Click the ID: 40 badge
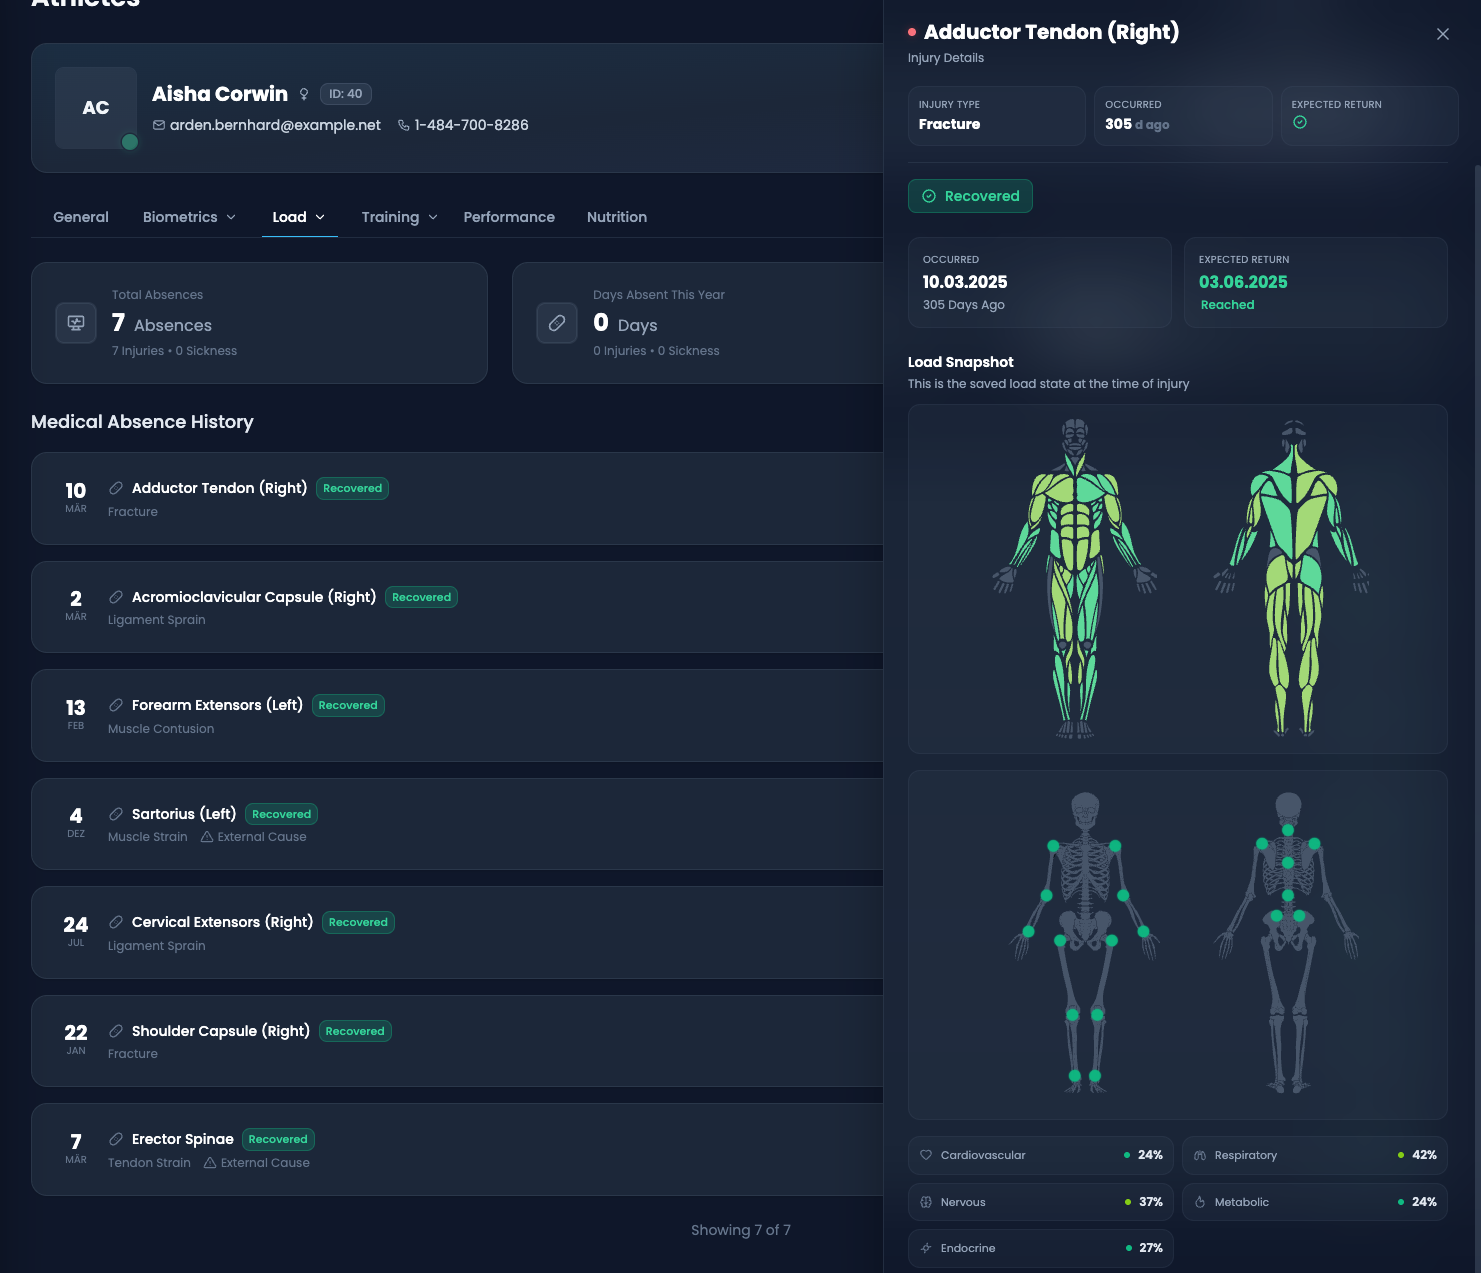The height and width of the screenshot is (1273, 1481). click(x=345, y=94)
